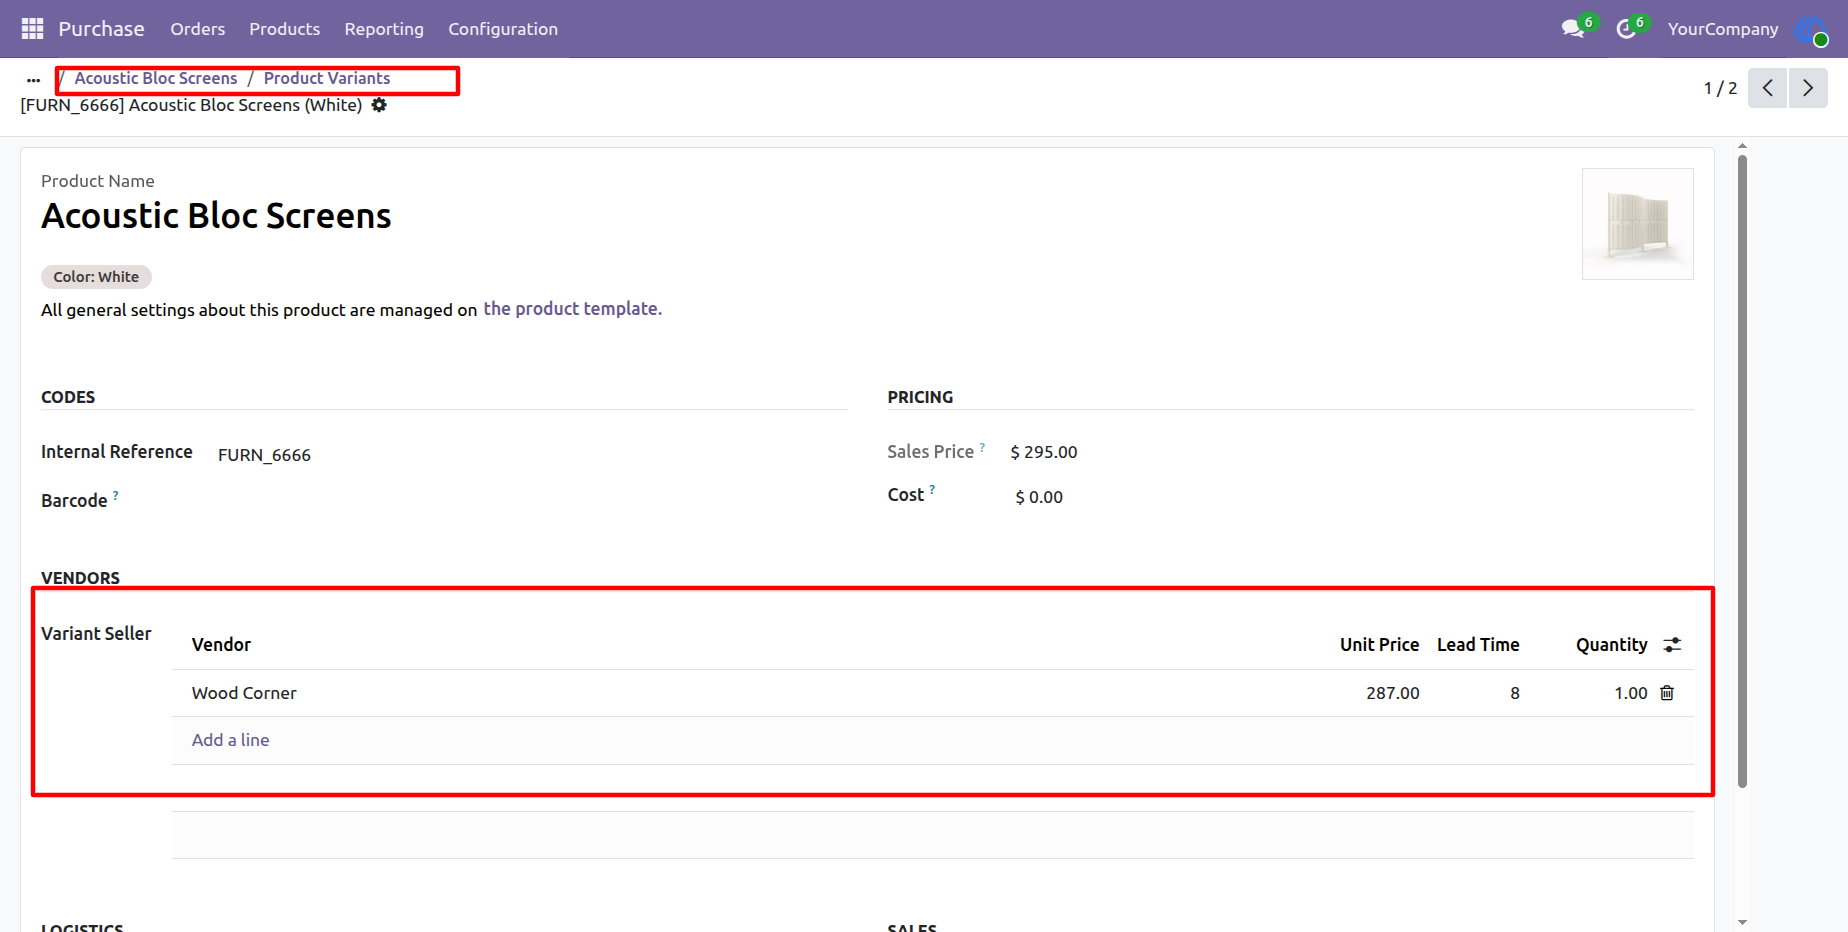This screenshot has height=932, width=1848.
Task: Click the Sales Price help question mark
Action: click(x=982, y=447)
